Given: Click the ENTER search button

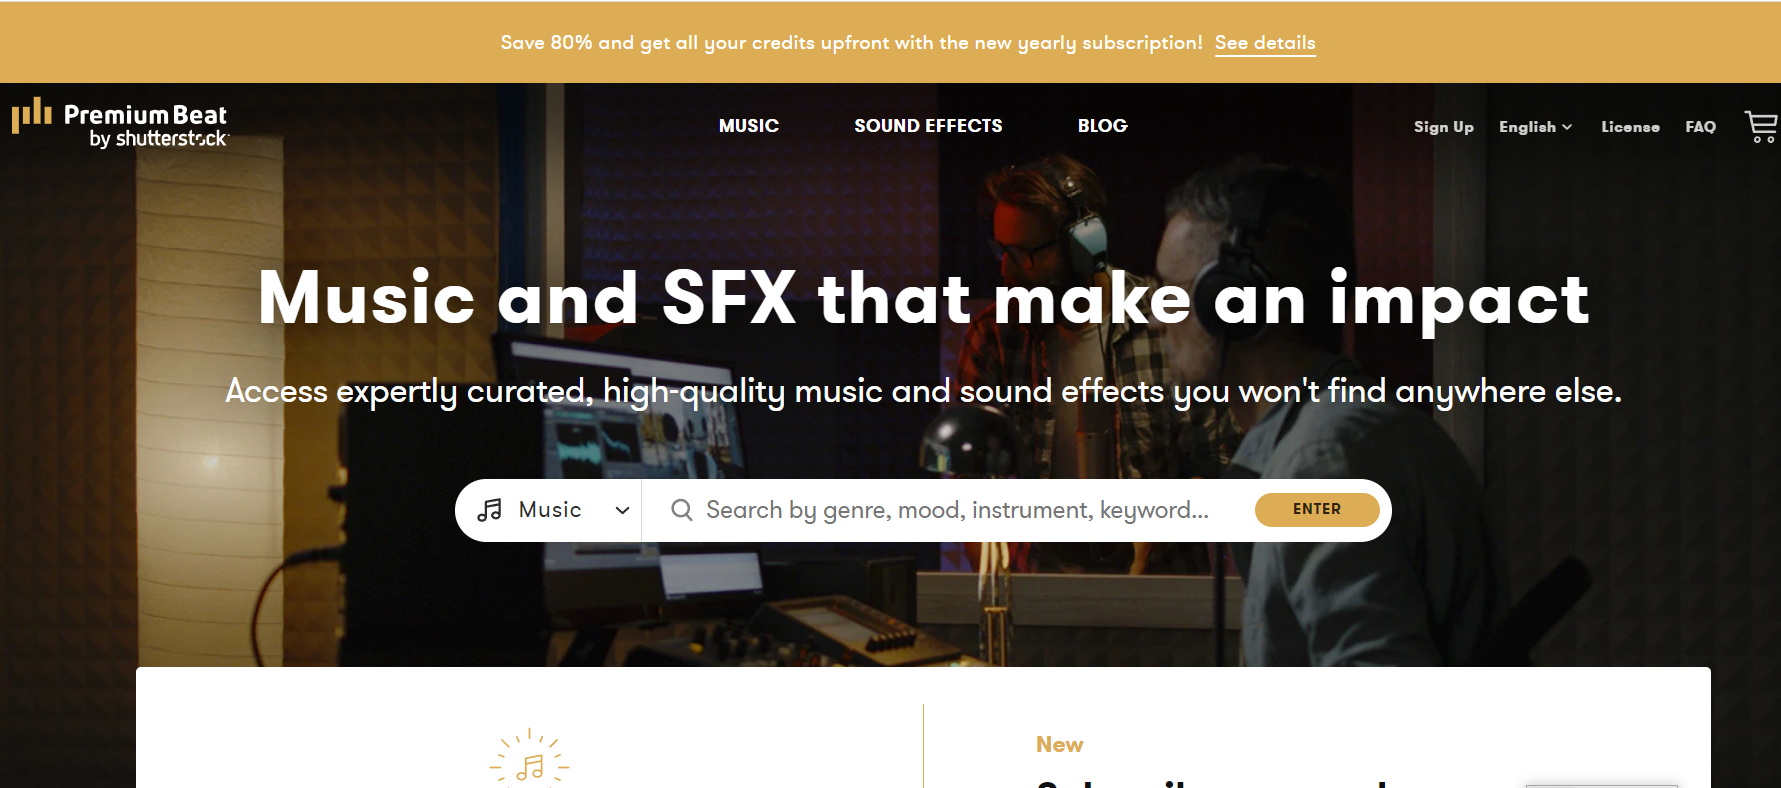Looking at the screenshot, I should [x=1317, y=509].
